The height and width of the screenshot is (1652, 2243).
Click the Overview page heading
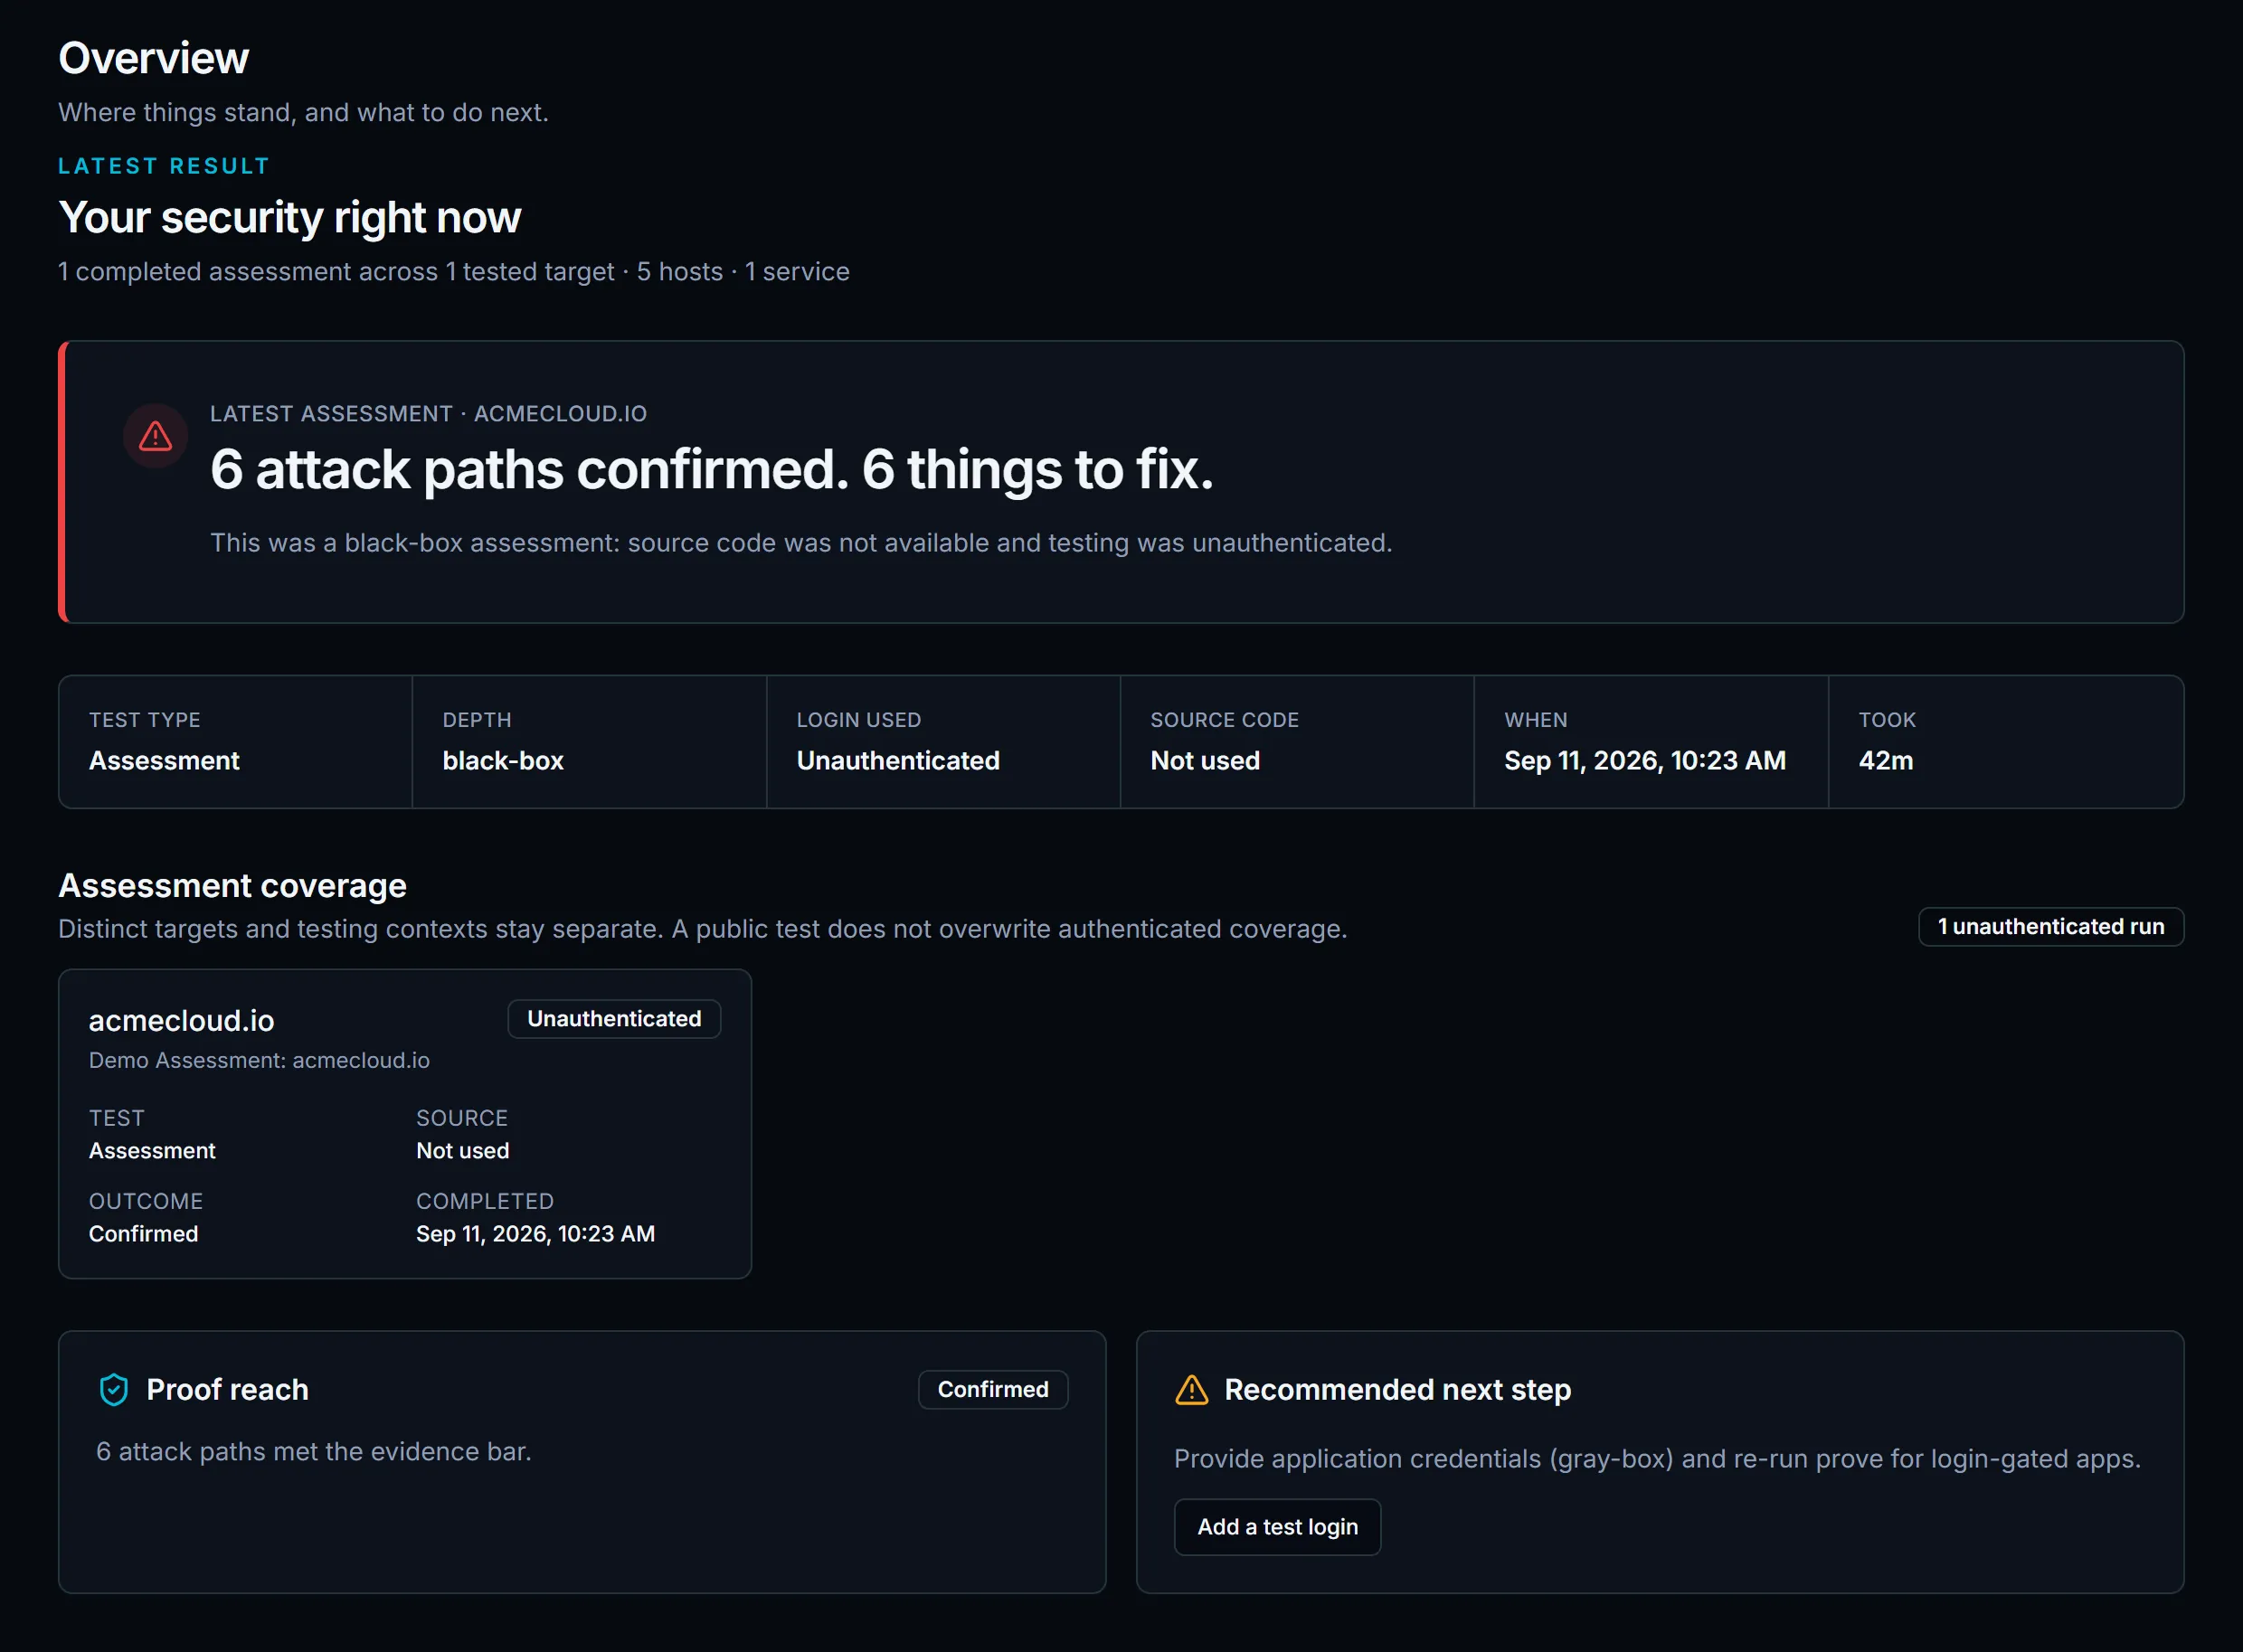[x=153, y=58]
